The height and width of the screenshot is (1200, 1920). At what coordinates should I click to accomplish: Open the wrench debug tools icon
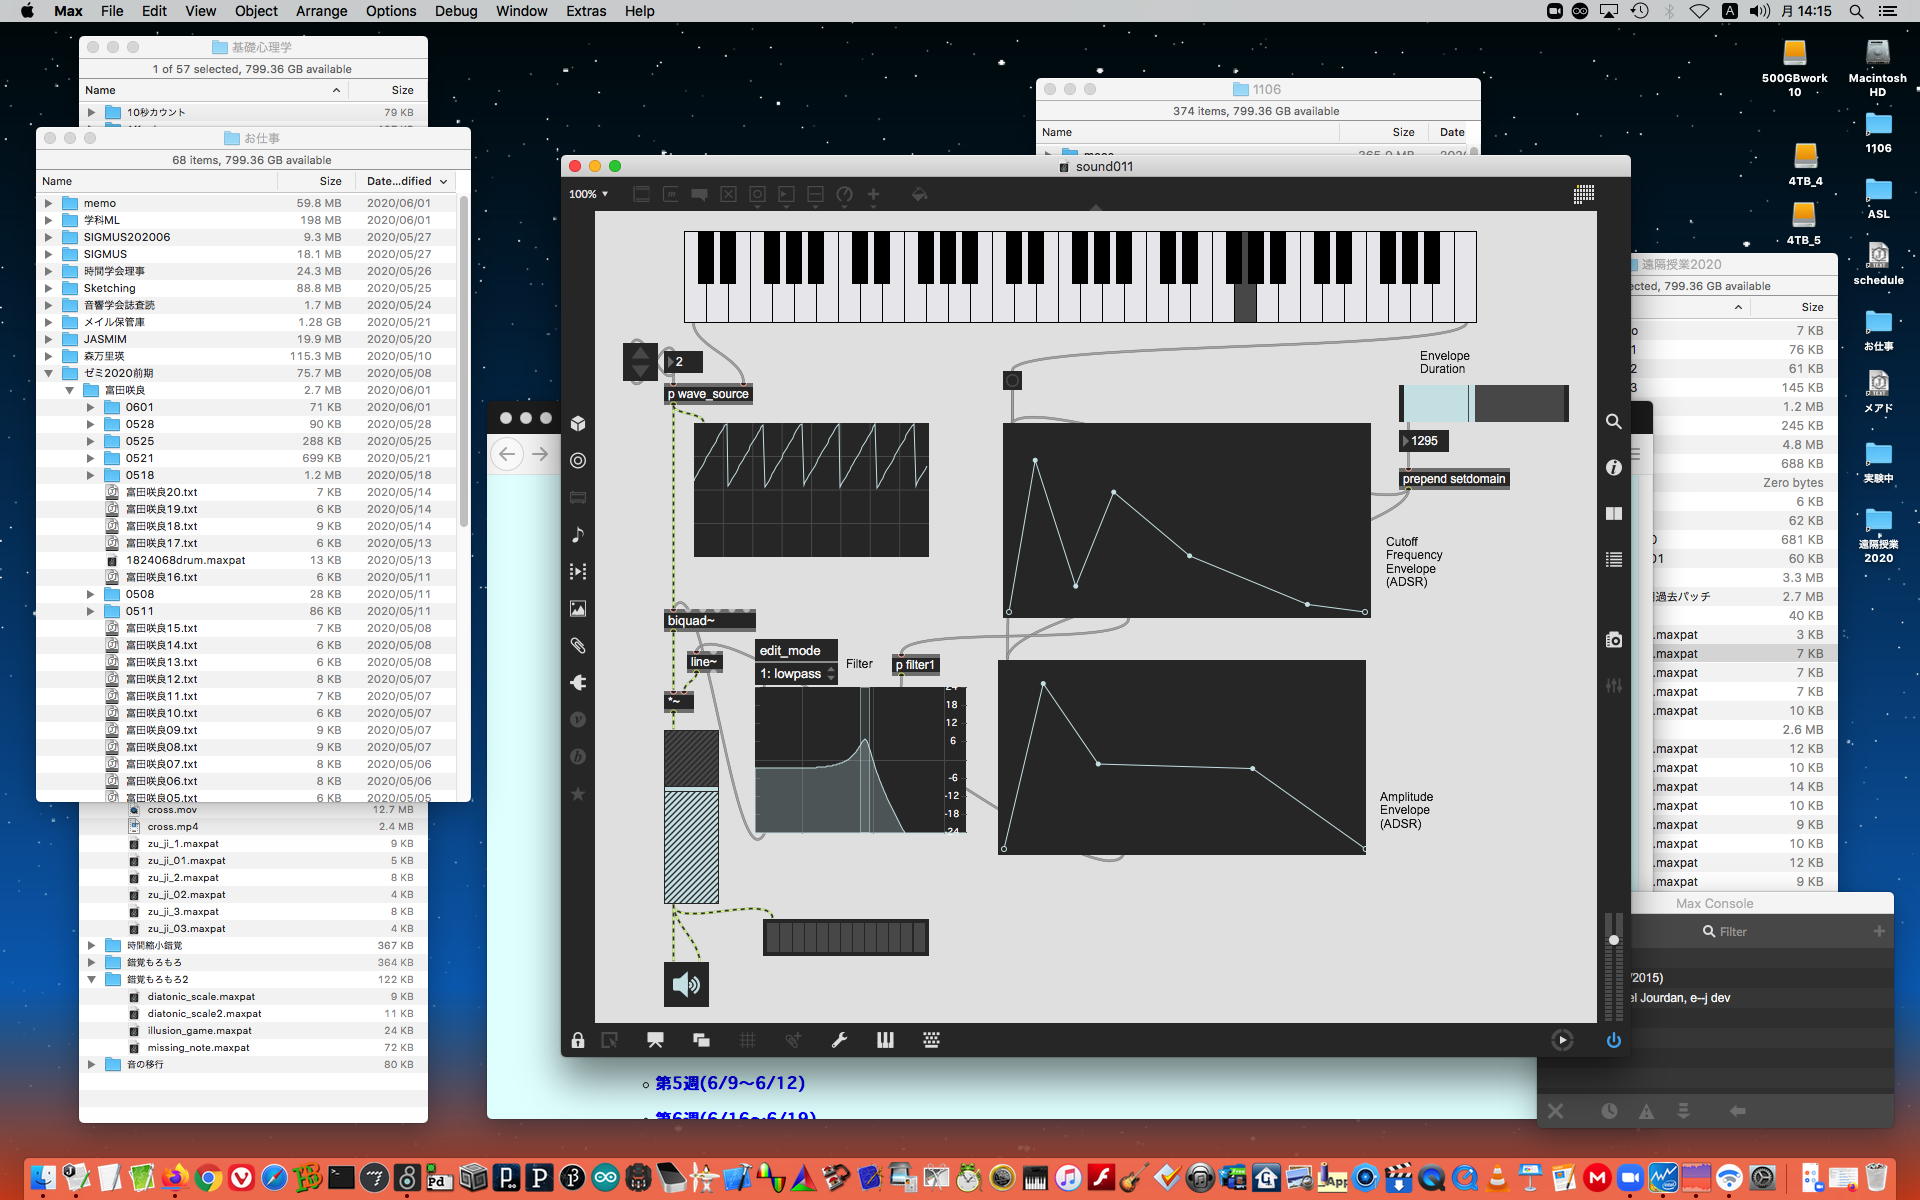(839, 1040)
